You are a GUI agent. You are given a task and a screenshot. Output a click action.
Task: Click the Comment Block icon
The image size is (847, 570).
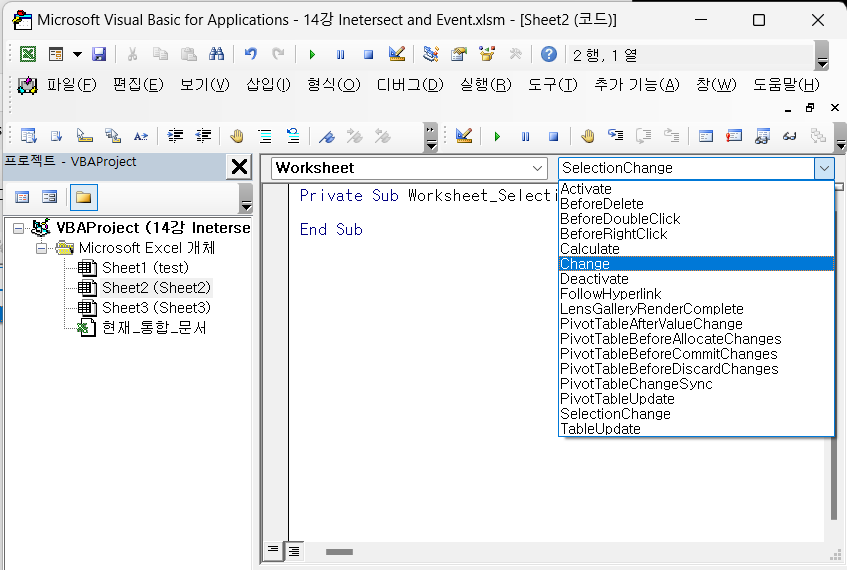coord(265,136)
